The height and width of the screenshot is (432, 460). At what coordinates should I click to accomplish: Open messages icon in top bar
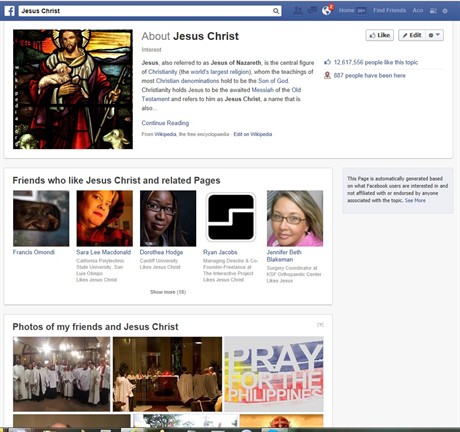pyautogui.click(x=312, y=11)
